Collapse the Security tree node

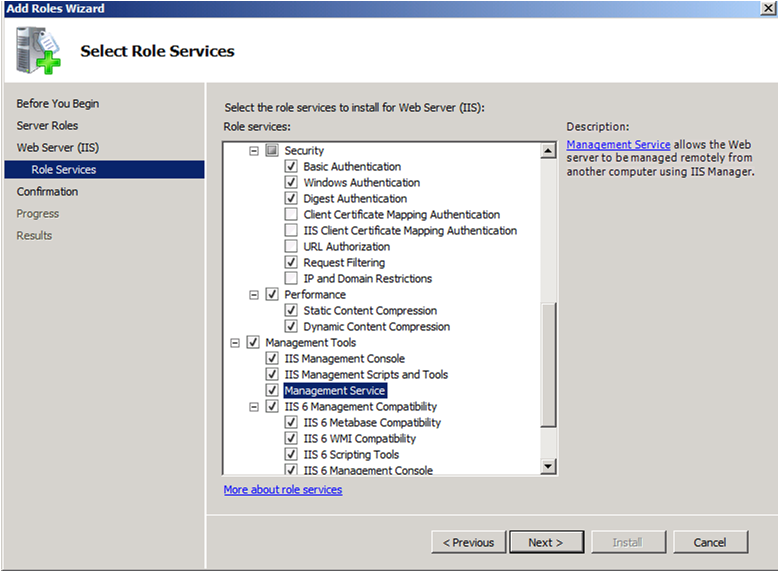[254, 151]
